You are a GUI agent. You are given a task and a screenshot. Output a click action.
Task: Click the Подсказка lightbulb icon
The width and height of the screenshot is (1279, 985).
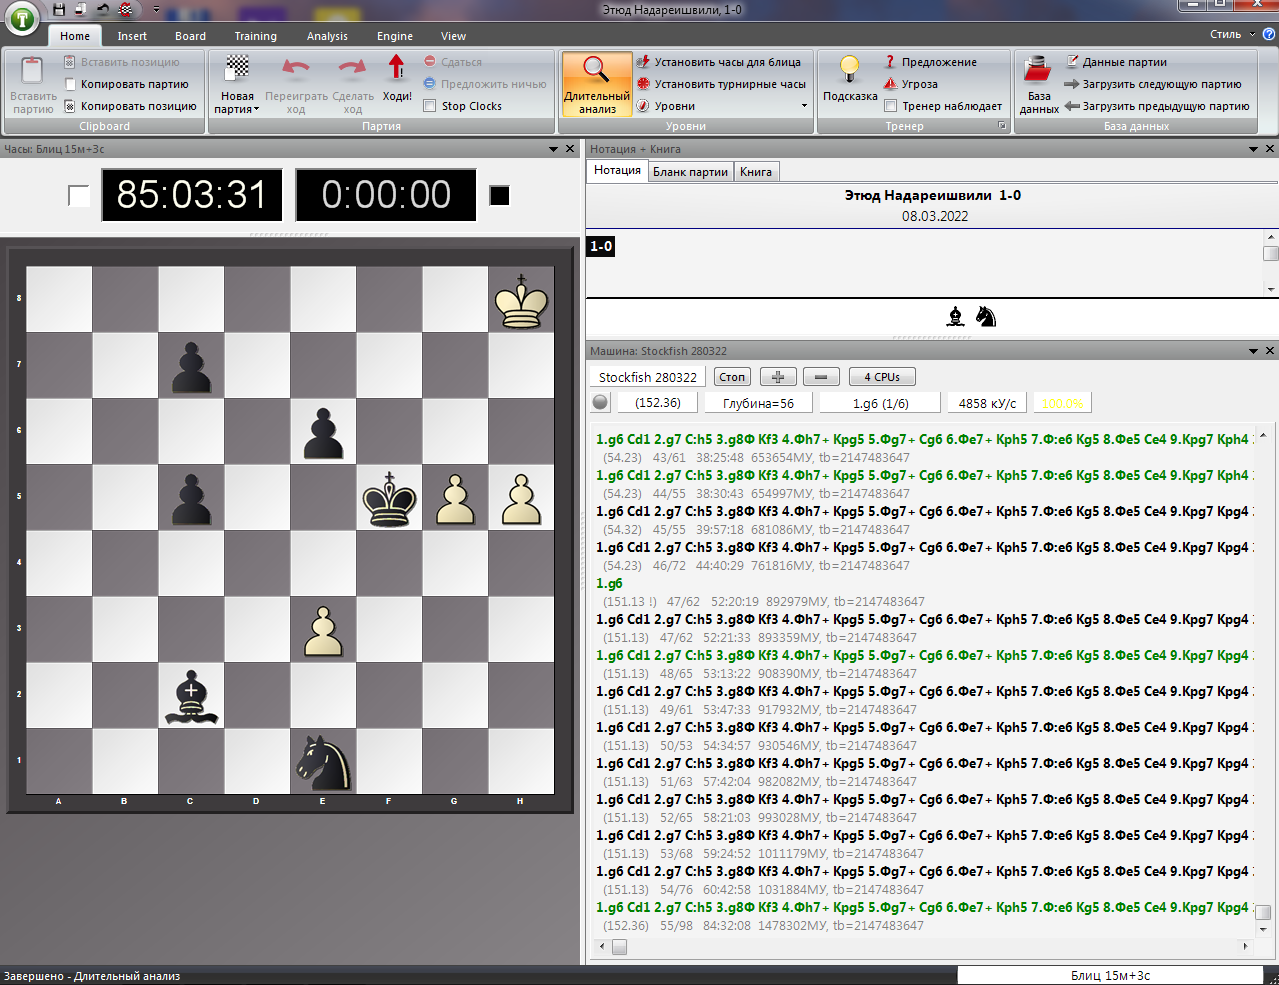click(x=849, y=69)
